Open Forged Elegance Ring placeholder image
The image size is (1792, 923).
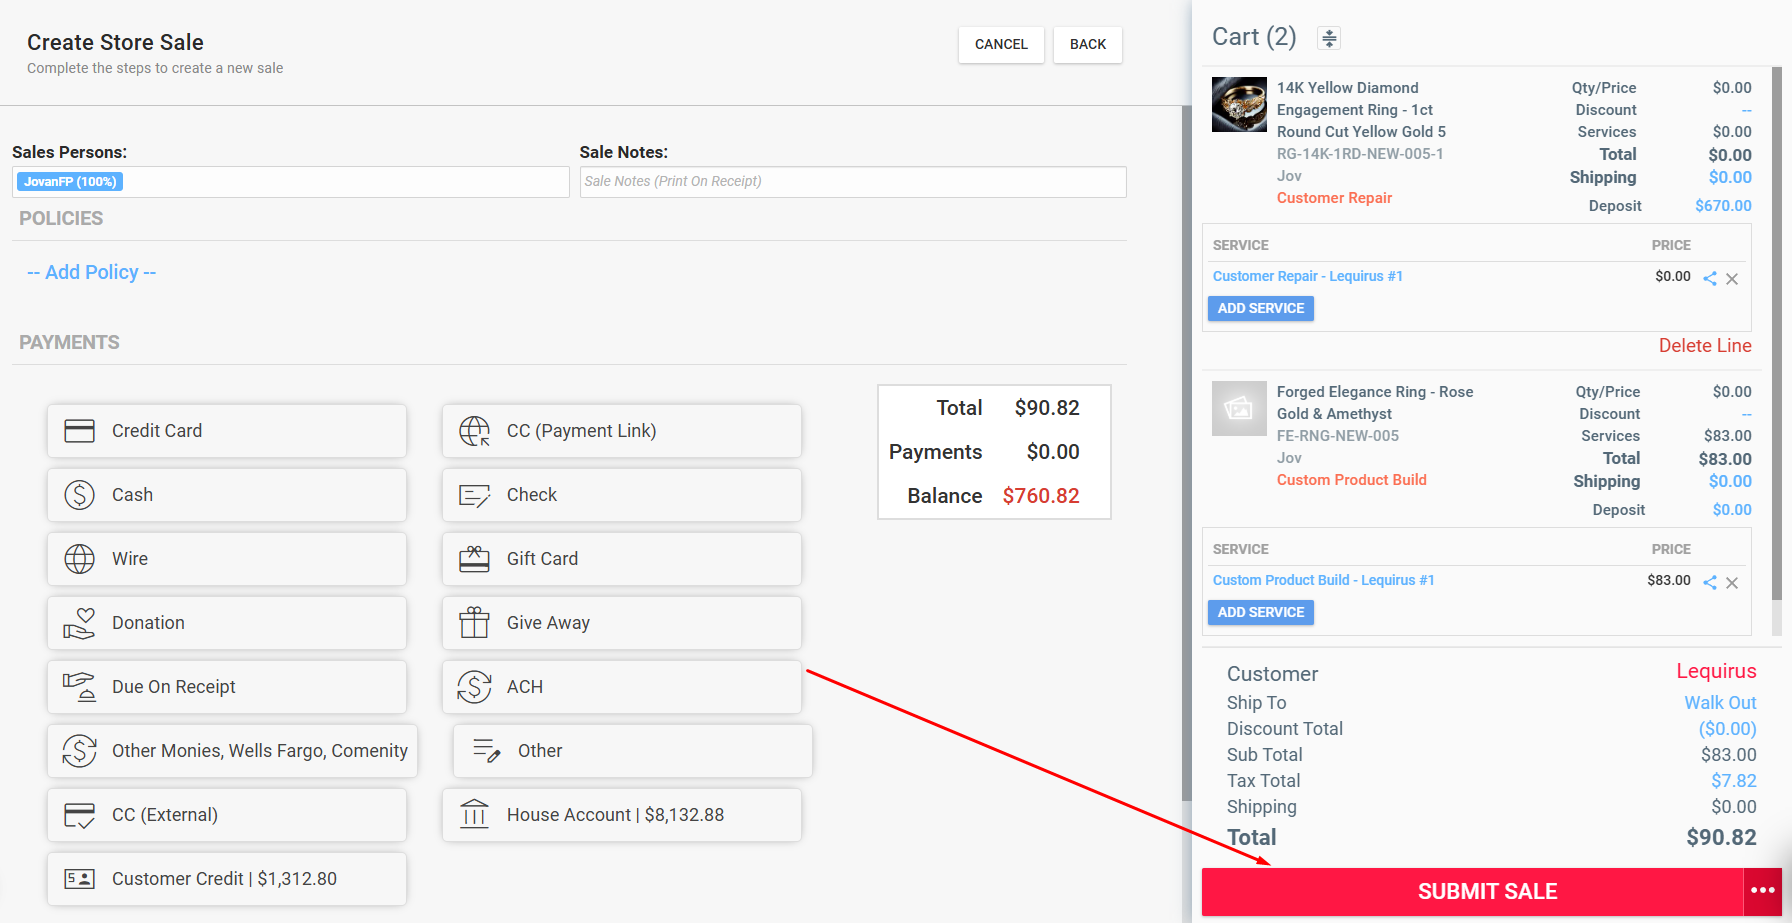pos(1239,408)
